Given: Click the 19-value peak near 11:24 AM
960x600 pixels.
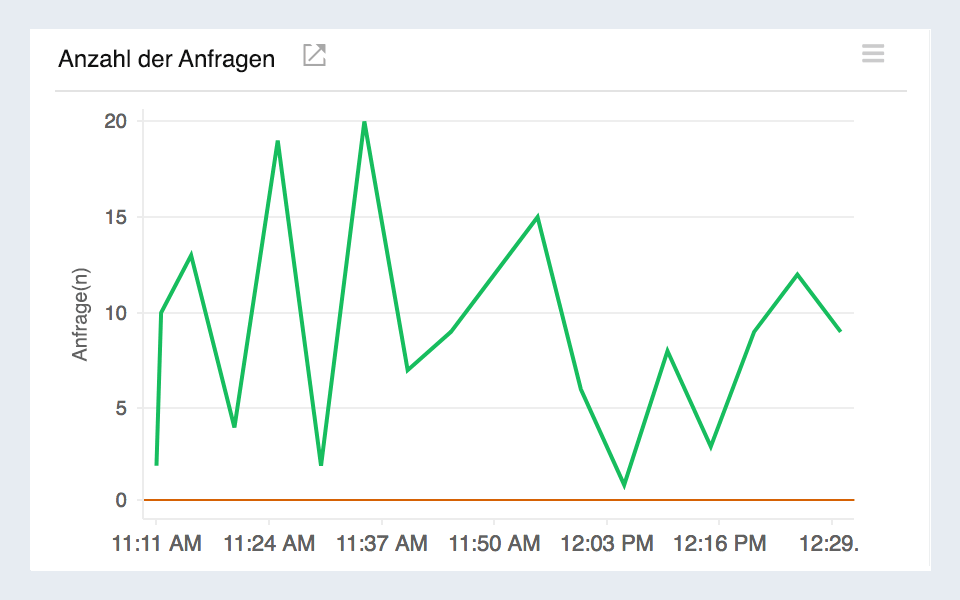Looking at the screenshot, I should pos(278,142).
